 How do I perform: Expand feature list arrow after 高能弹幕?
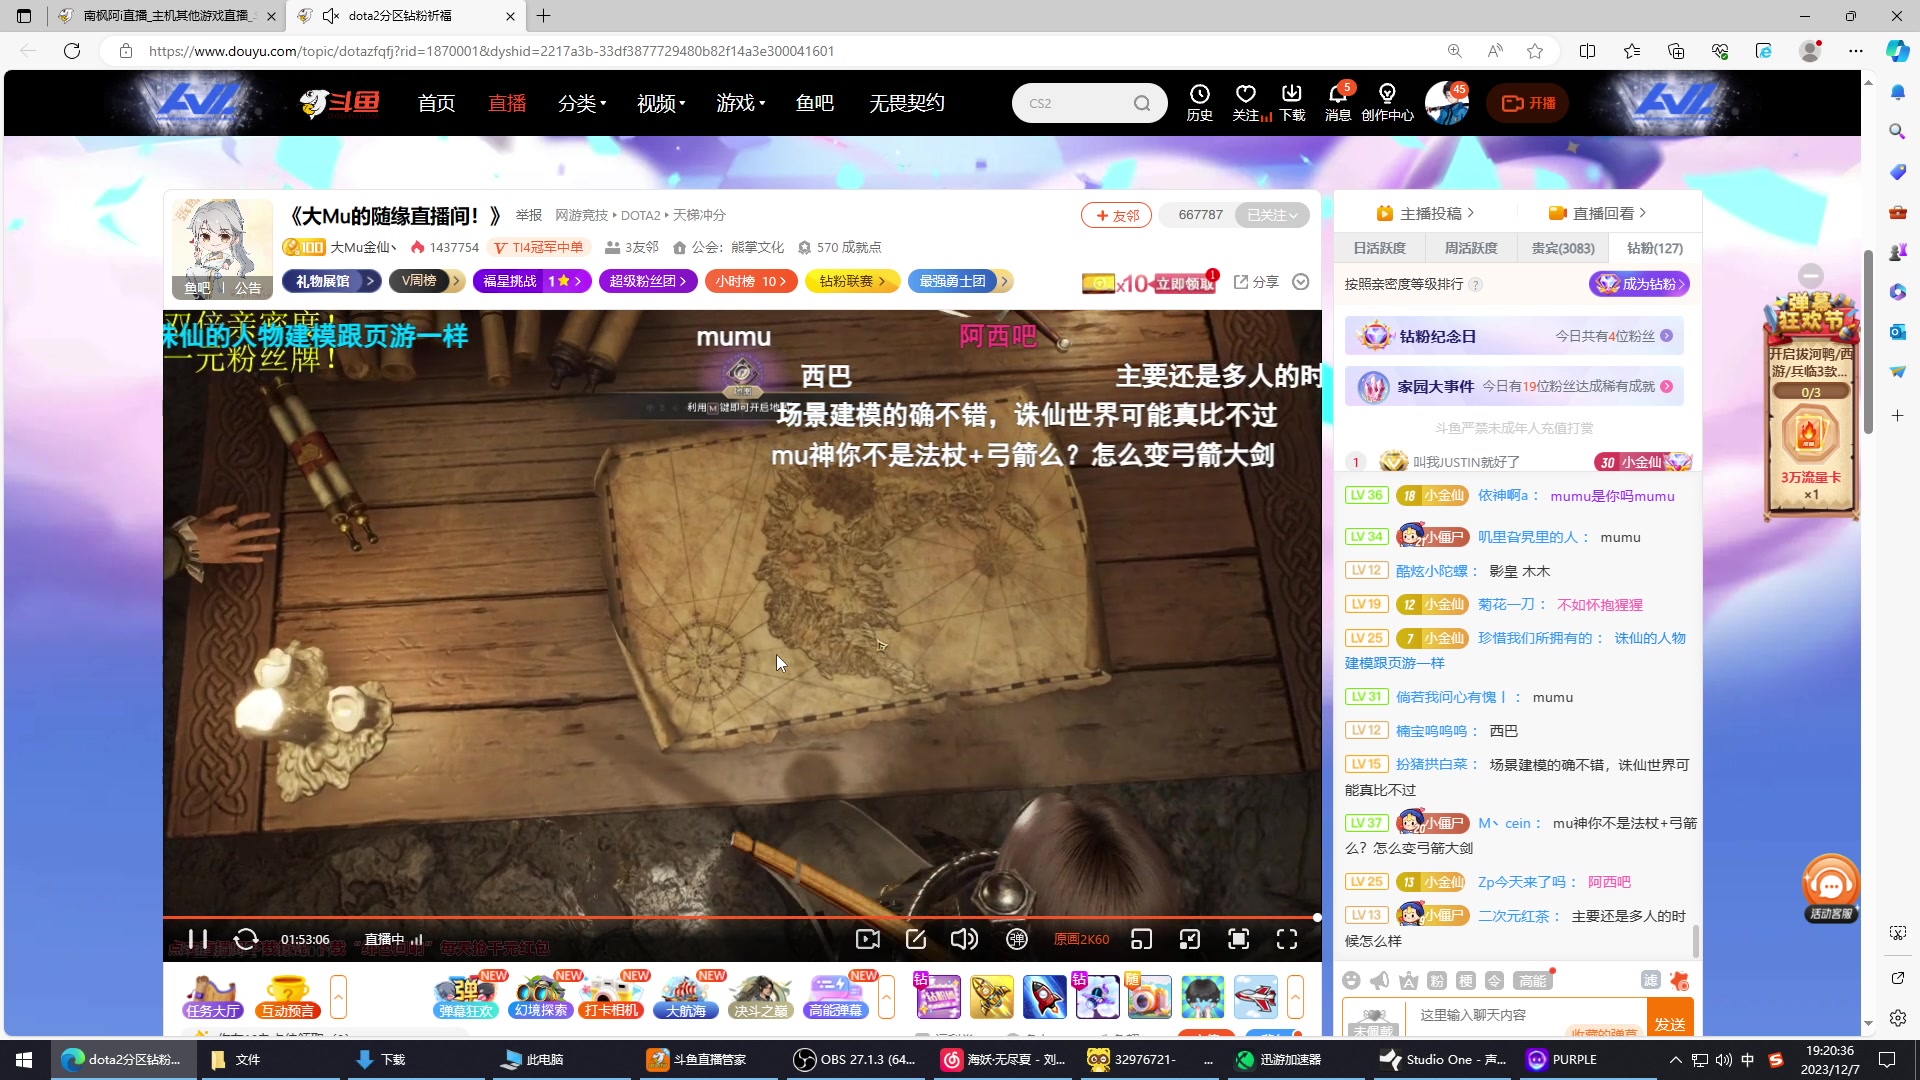886,997
